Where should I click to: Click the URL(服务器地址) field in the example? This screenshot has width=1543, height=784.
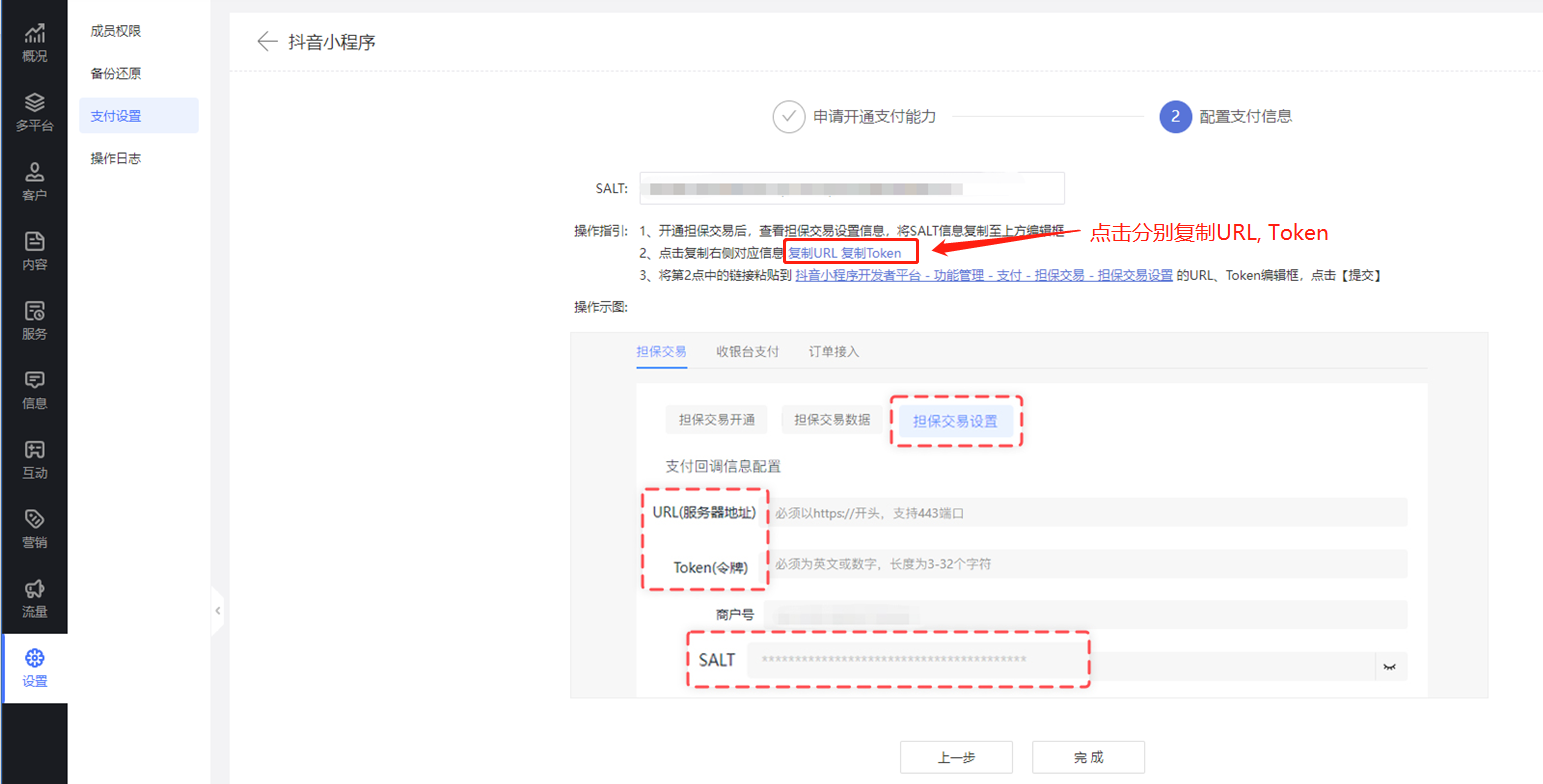(1086, 512)
